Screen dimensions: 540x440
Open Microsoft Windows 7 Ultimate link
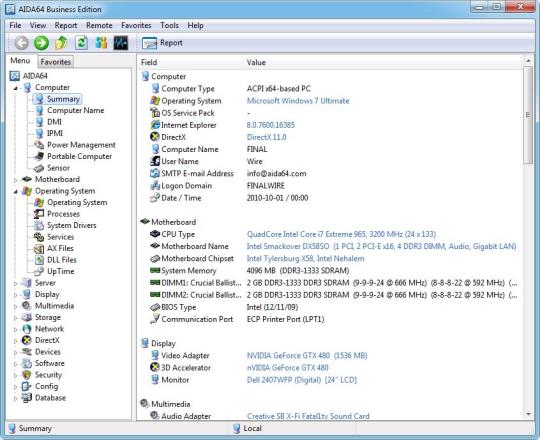298,101
